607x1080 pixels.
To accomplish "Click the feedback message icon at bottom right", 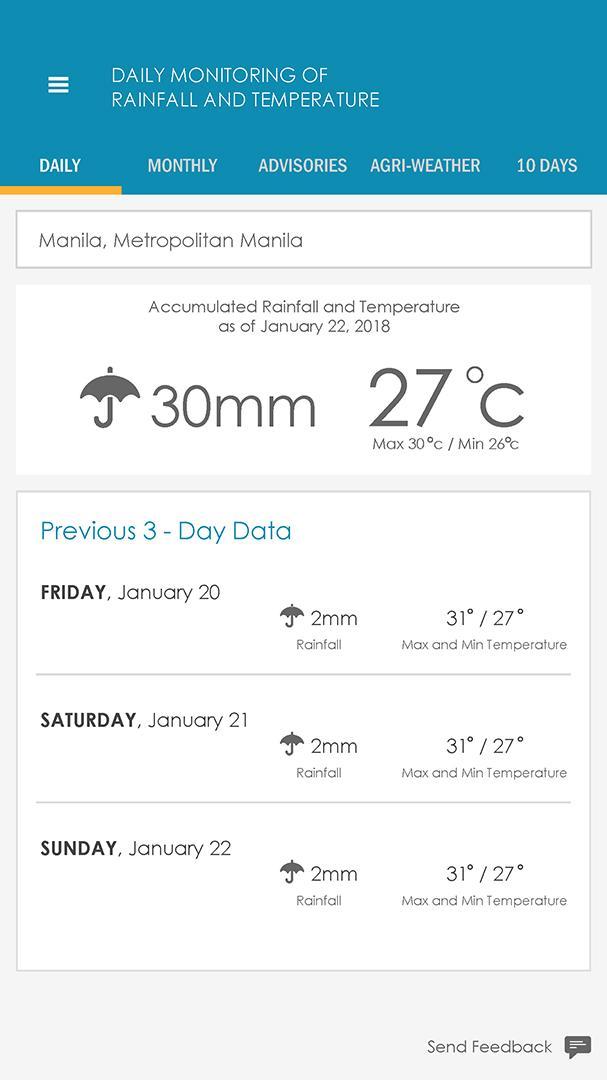I will click(578, 1047).
